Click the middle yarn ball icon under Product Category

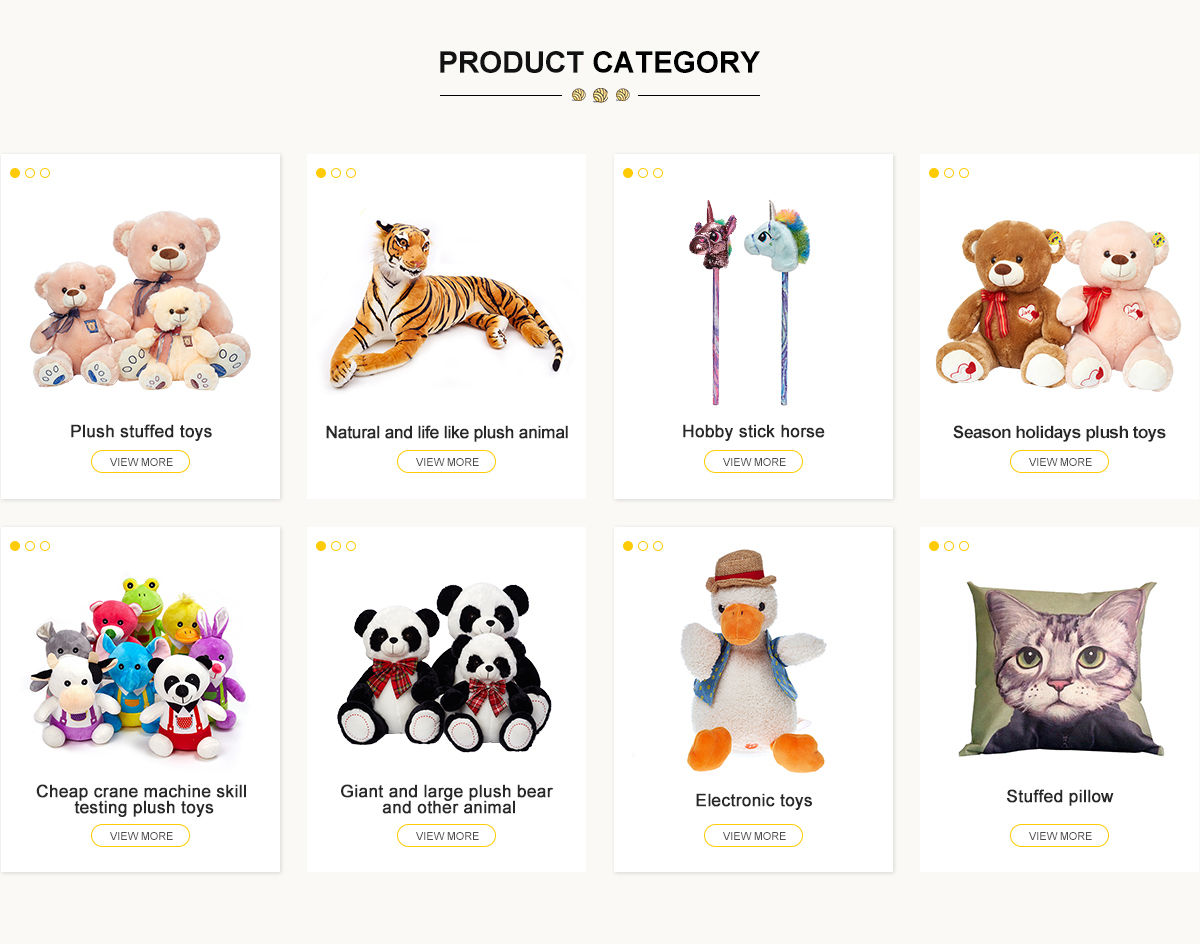(600, 95)
